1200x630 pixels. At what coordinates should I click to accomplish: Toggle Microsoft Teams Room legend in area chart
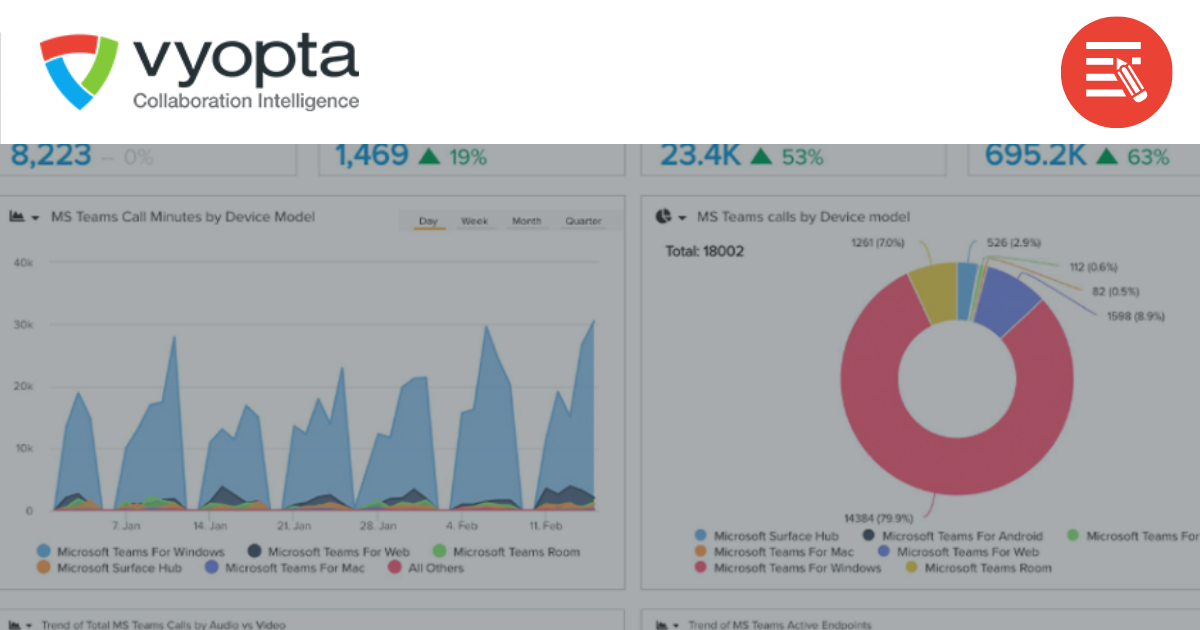(x=506, y=551)
